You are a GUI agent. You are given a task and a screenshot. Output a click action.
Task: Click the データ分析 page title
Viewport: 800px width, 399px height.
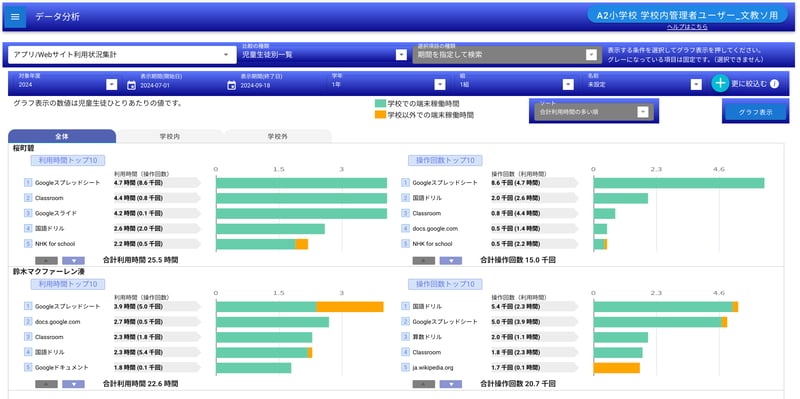(x=57, y=16)
